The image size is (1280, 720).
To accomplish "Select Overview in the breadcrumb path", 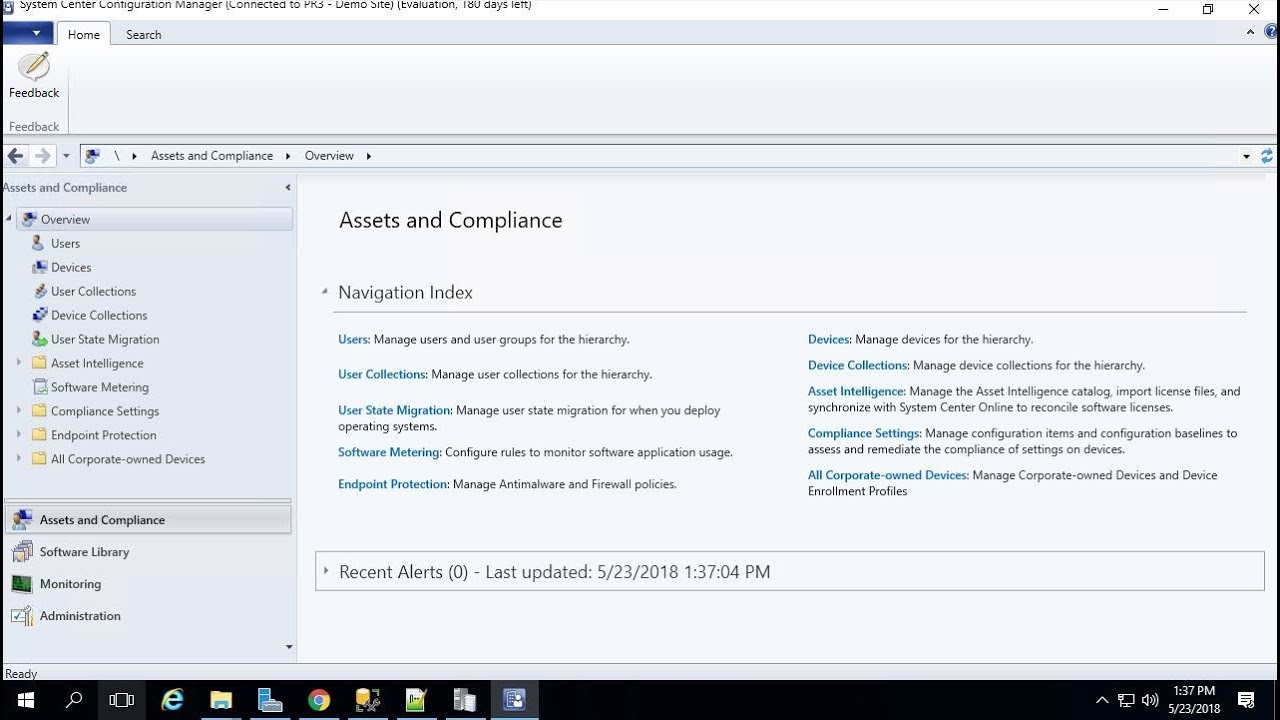I will (x=329, y=156).
